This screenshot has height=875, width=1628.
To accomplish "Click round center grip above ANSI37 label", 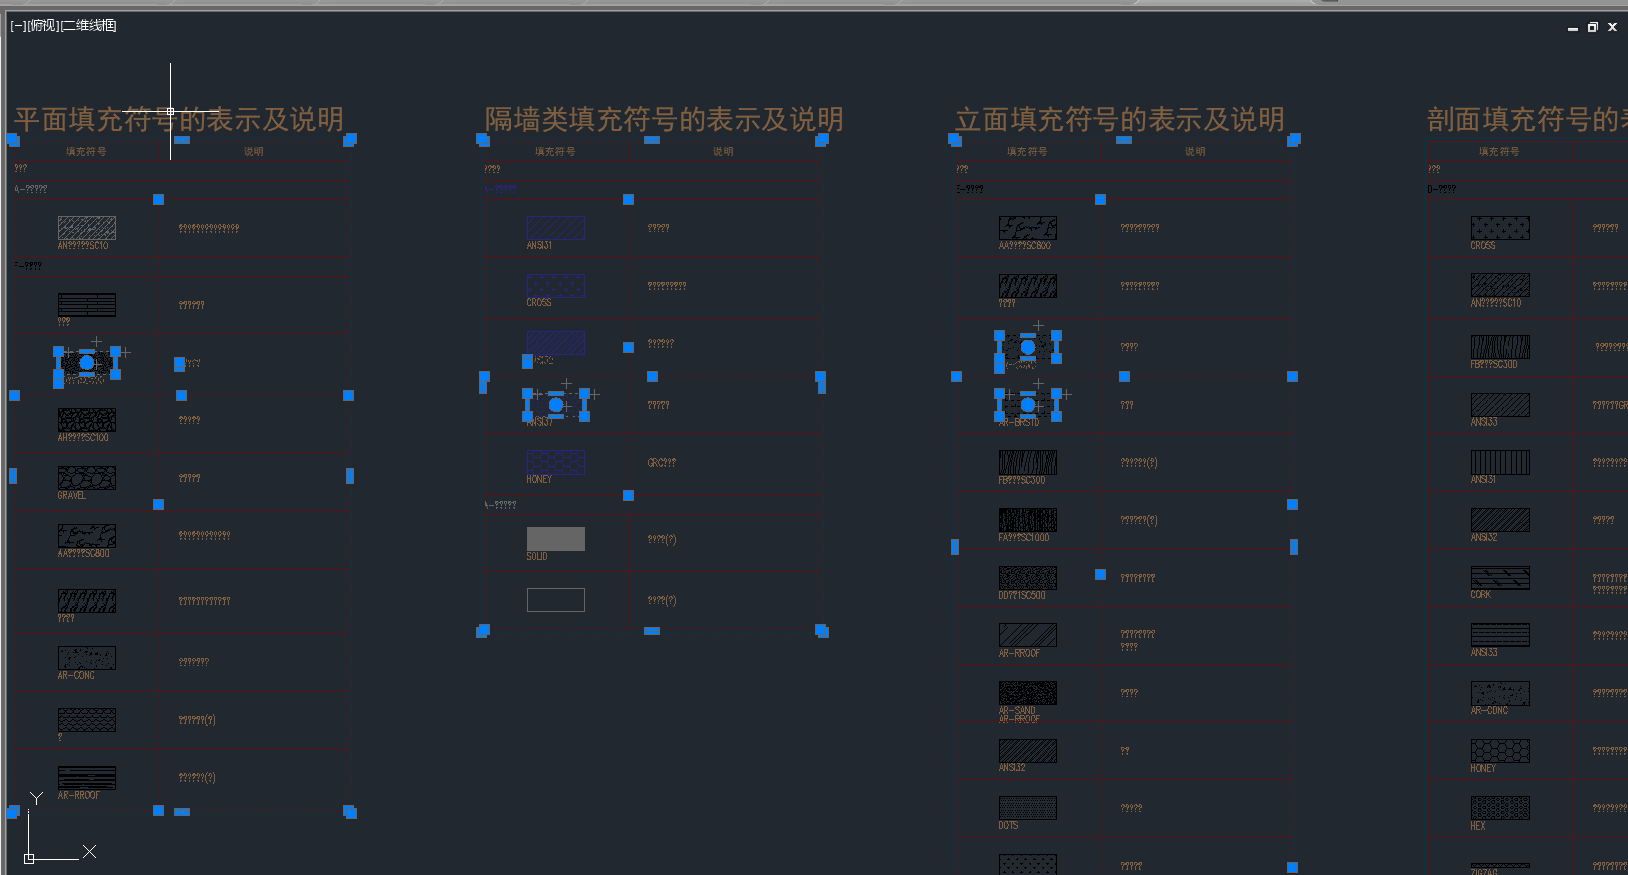I will click(556, 405).
